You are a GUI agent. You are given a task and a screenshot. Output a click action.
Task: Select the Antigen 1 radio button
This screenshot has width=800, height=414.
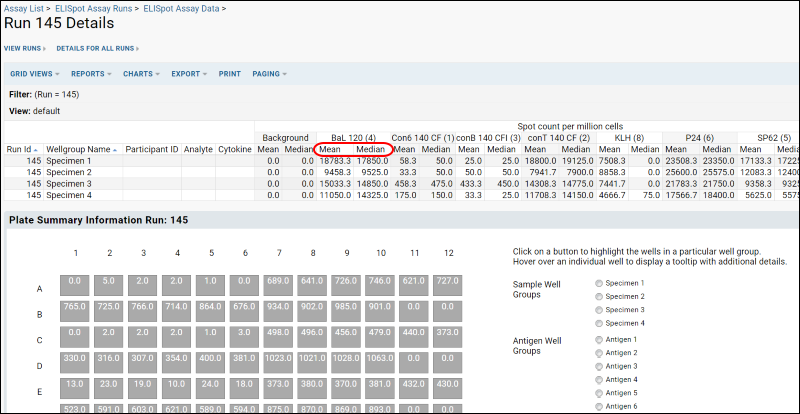(598, 339)
